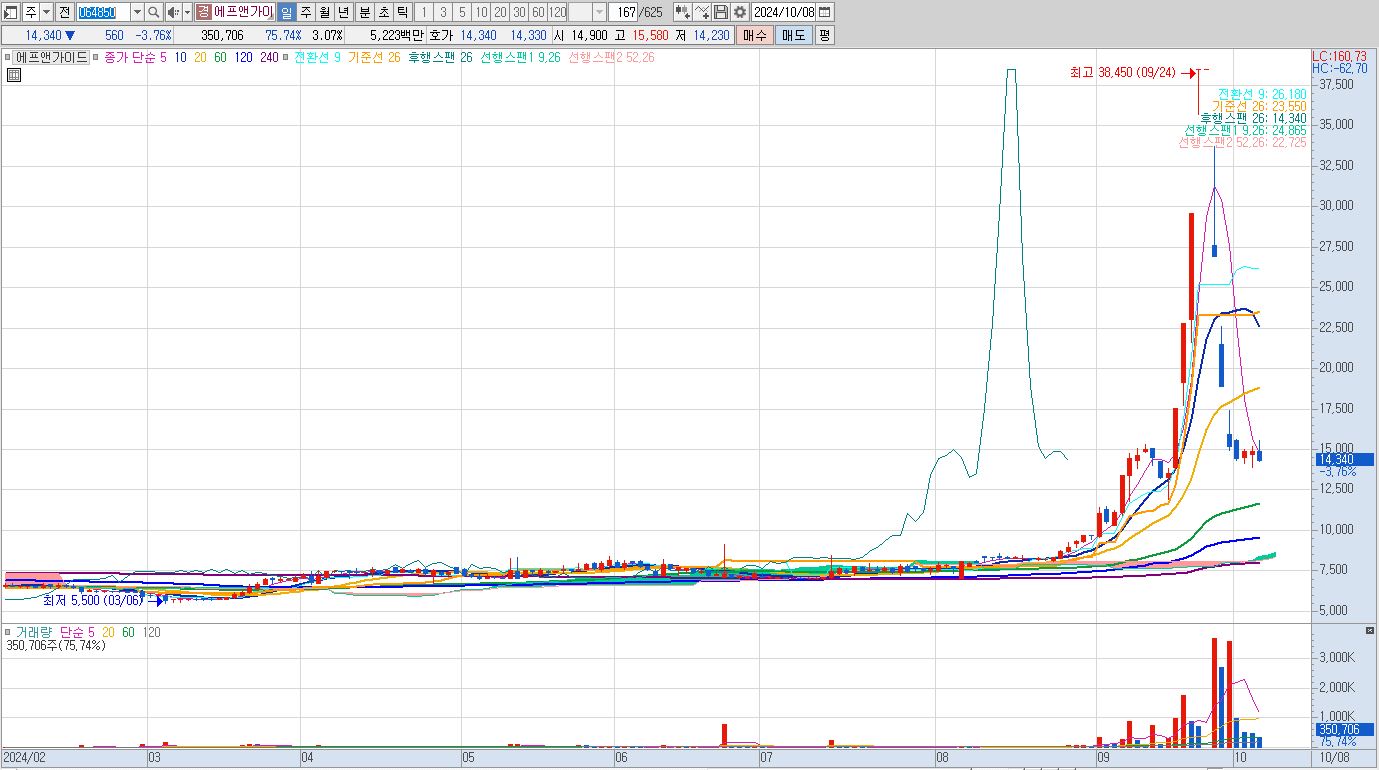Click the 매도 (sell) button
Screen dimensions: 1379x770
tap(793, 35)
